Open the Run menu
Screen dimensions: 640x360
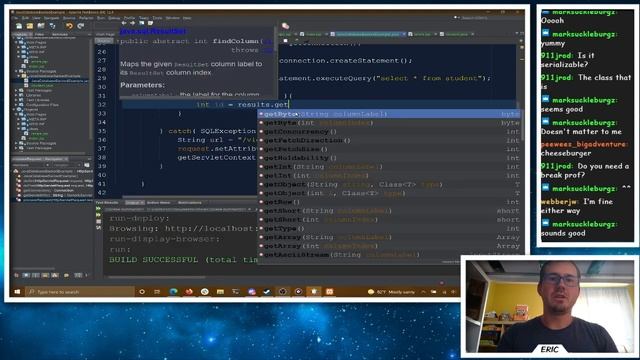pos(100,18)
